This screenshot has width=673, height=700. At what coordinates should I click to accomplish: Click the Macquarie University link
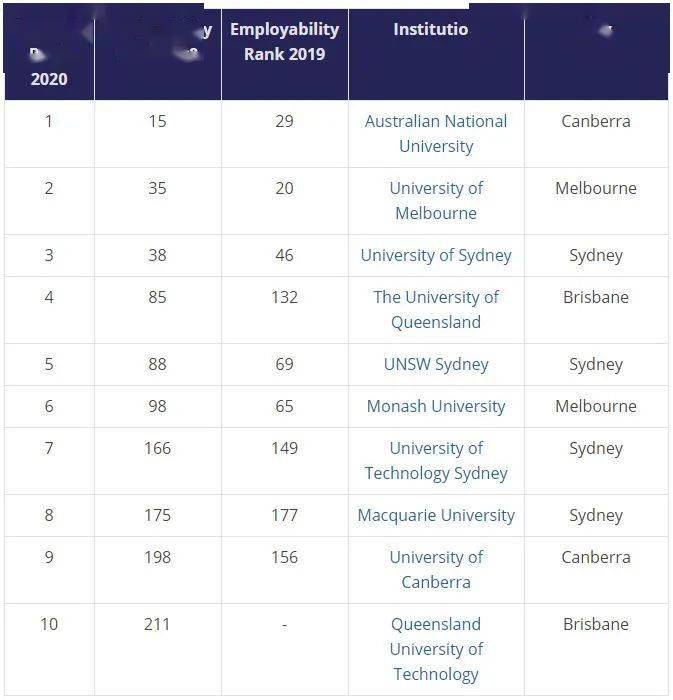pyautogui.click(x=436, y=515)
